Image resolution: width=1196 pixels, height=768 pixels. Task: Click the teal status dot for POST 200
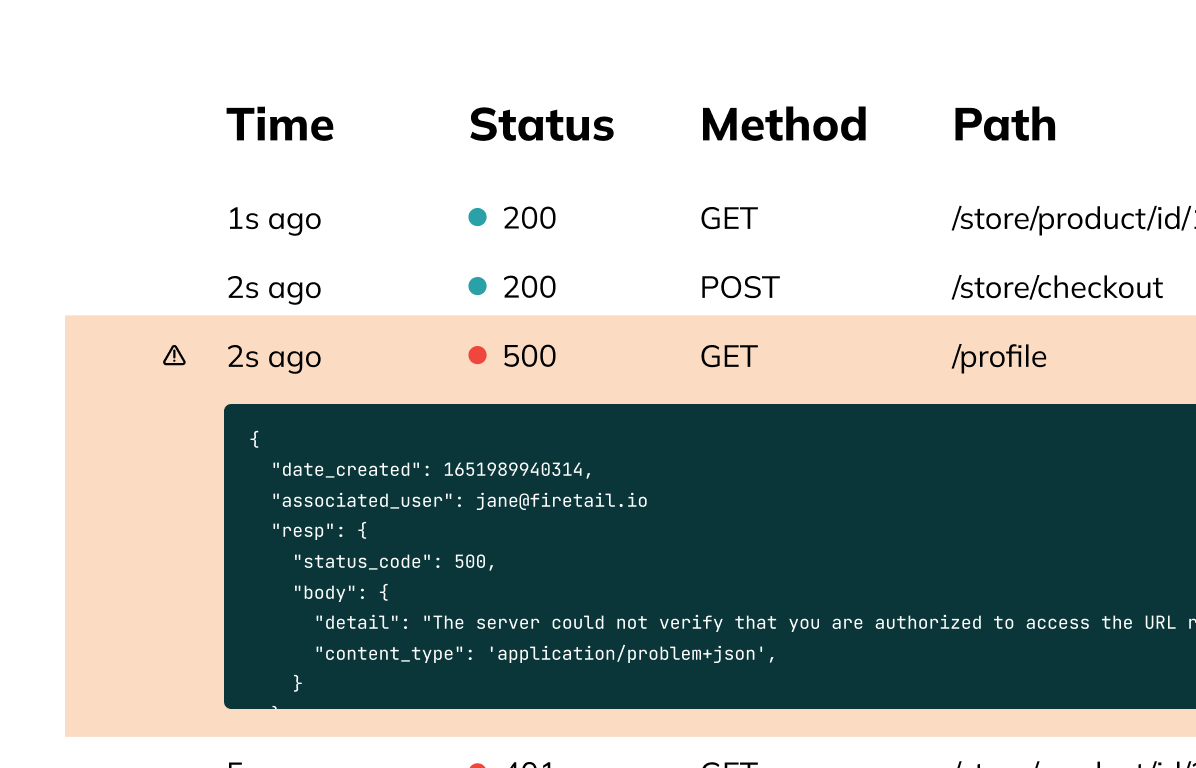477,286
